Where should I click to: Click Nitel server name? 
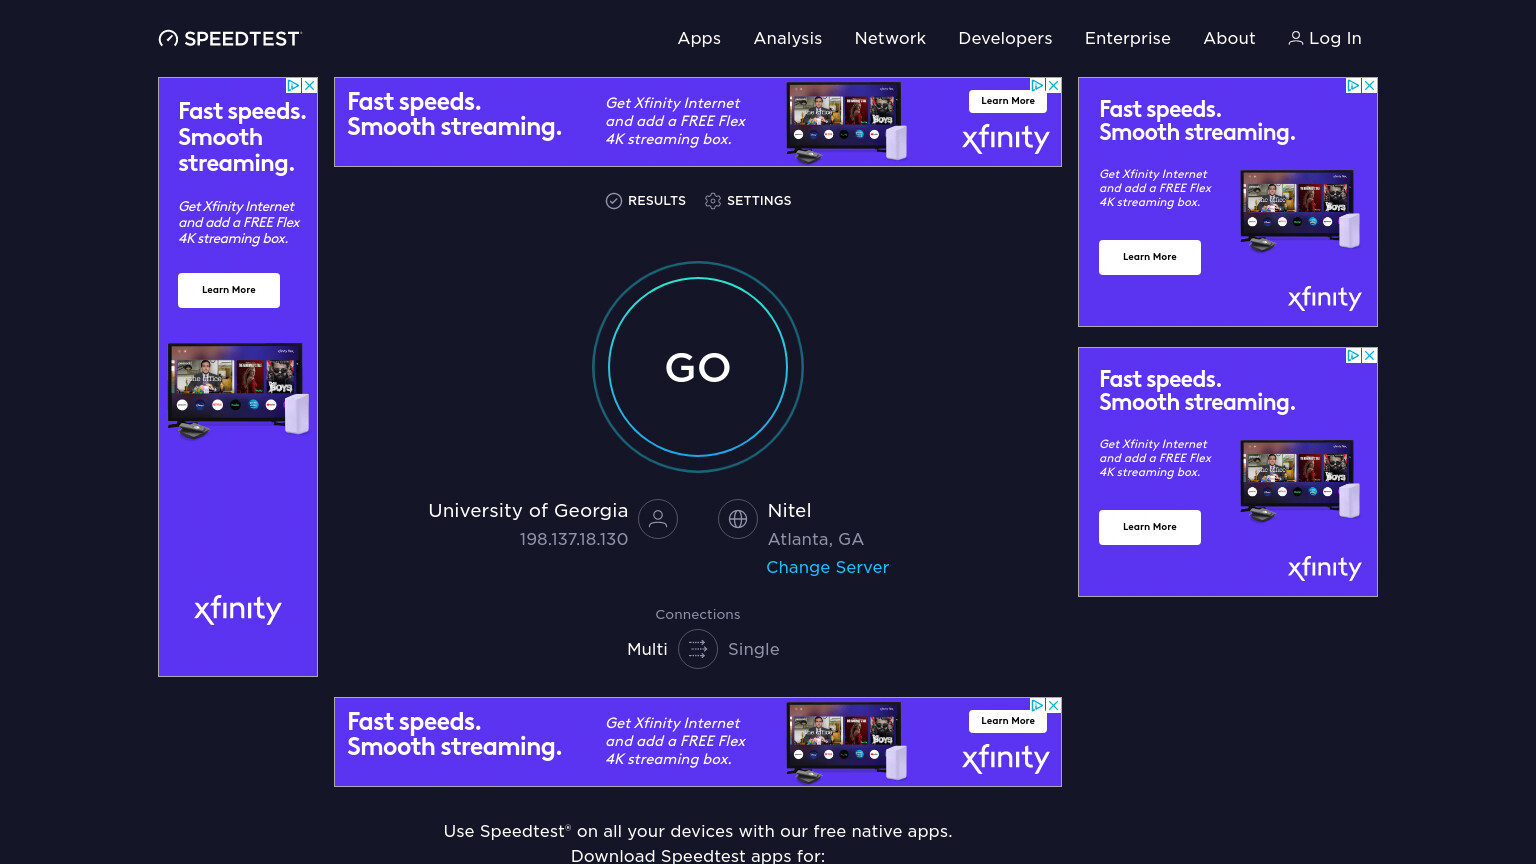tap(789, 510)
